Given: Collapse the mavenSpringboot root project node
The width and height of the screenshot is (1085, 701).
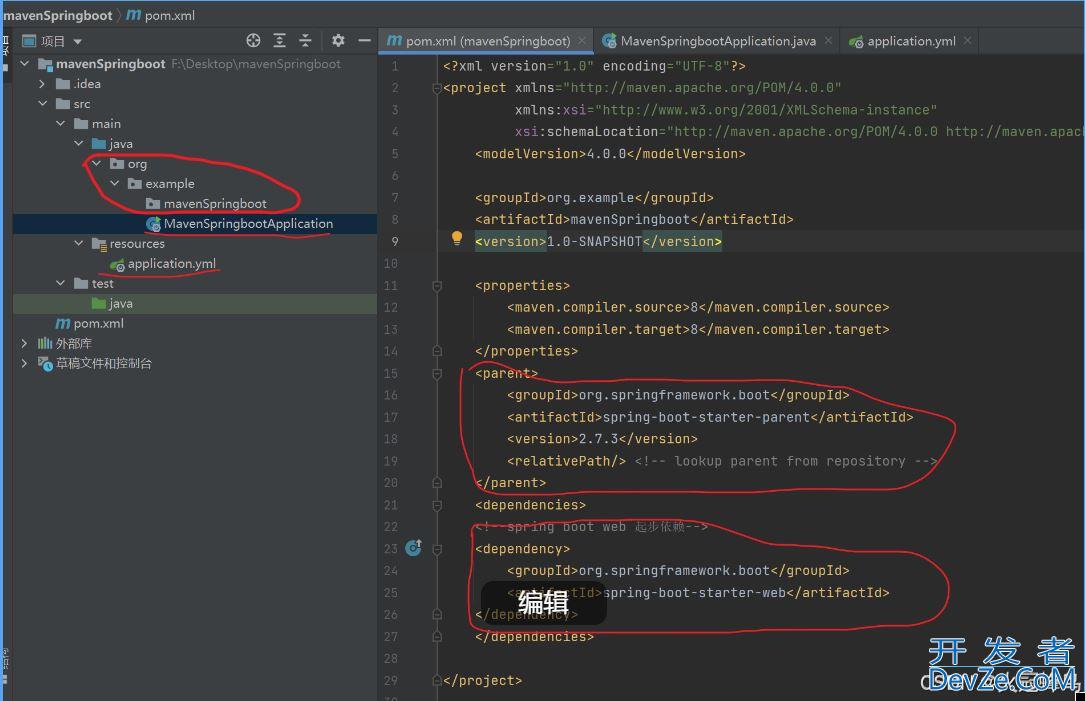Looking at the screenshot, I should pyautogui.click(x=25, y=64).
